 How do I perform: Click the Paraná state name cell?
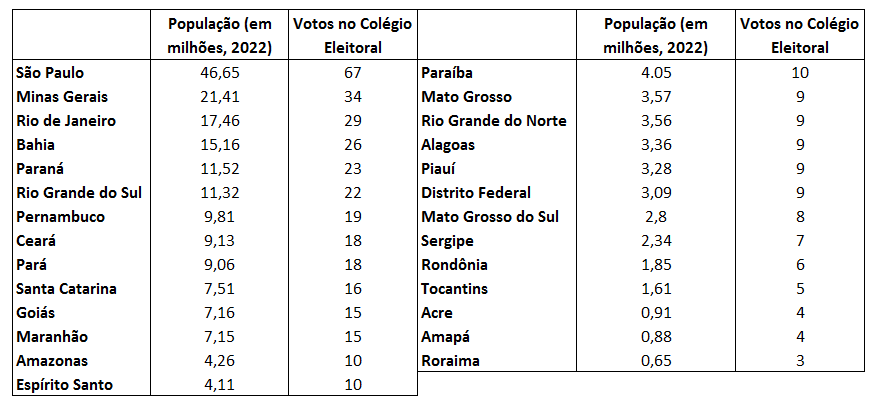[x=45, y=169]
